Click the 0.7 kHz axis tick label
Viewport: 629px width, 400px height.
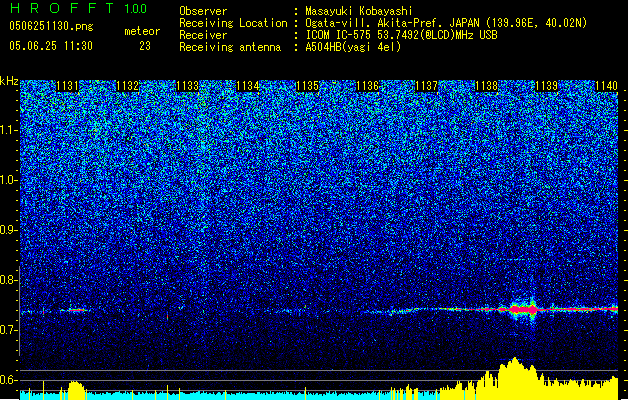point(8,330)
